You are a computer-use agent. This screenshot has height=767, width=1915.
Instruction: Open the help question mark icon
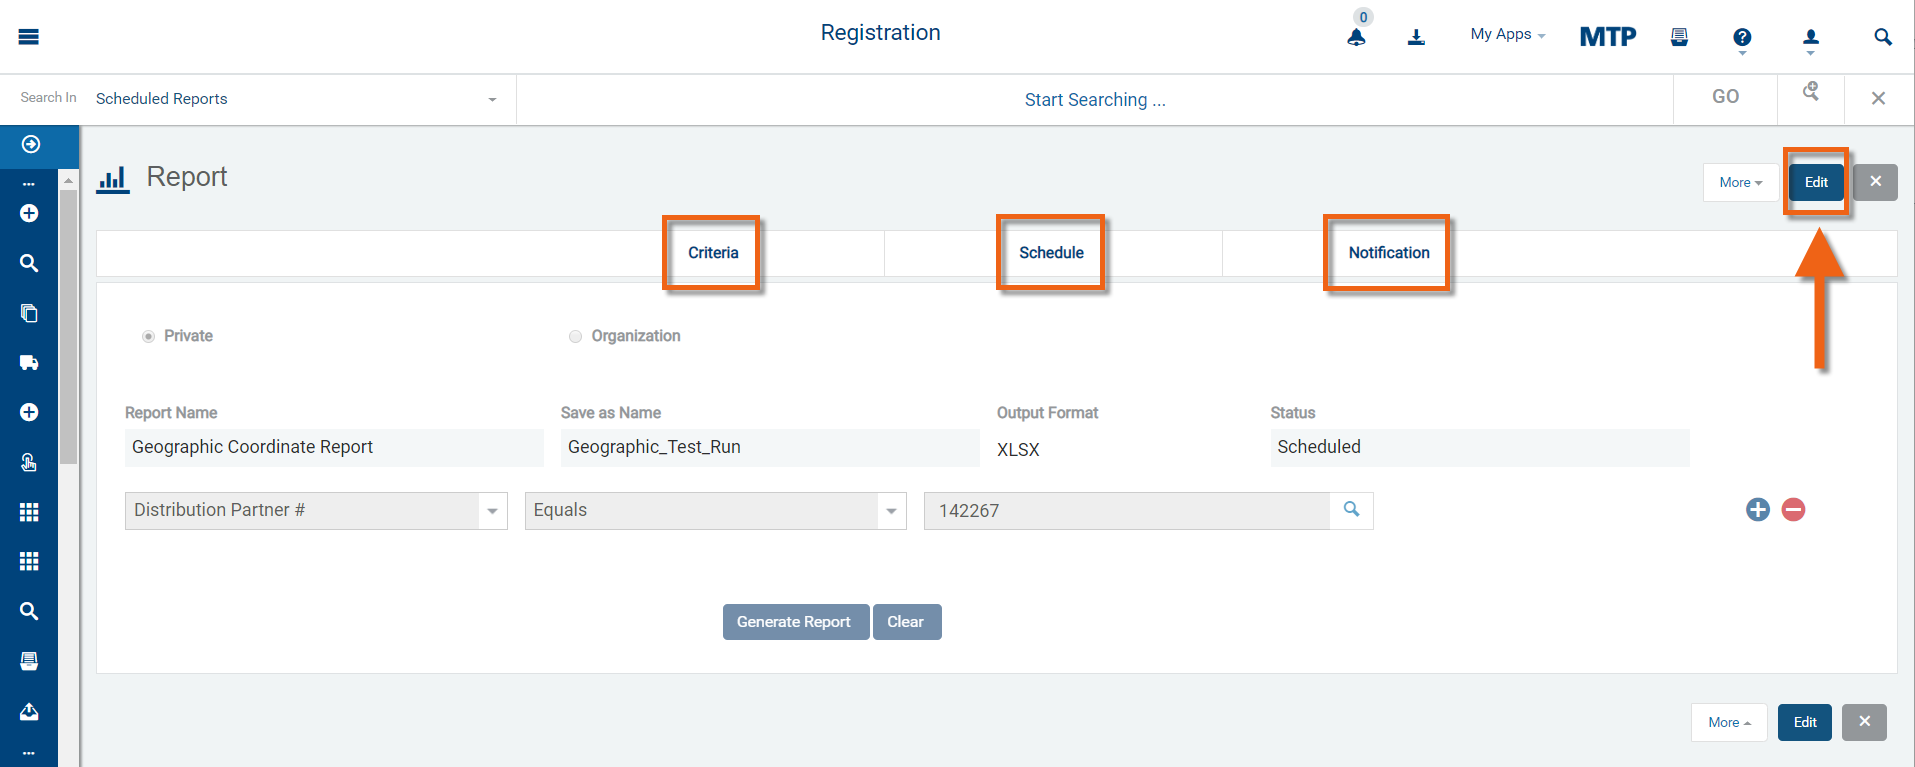coord(1742,37)
